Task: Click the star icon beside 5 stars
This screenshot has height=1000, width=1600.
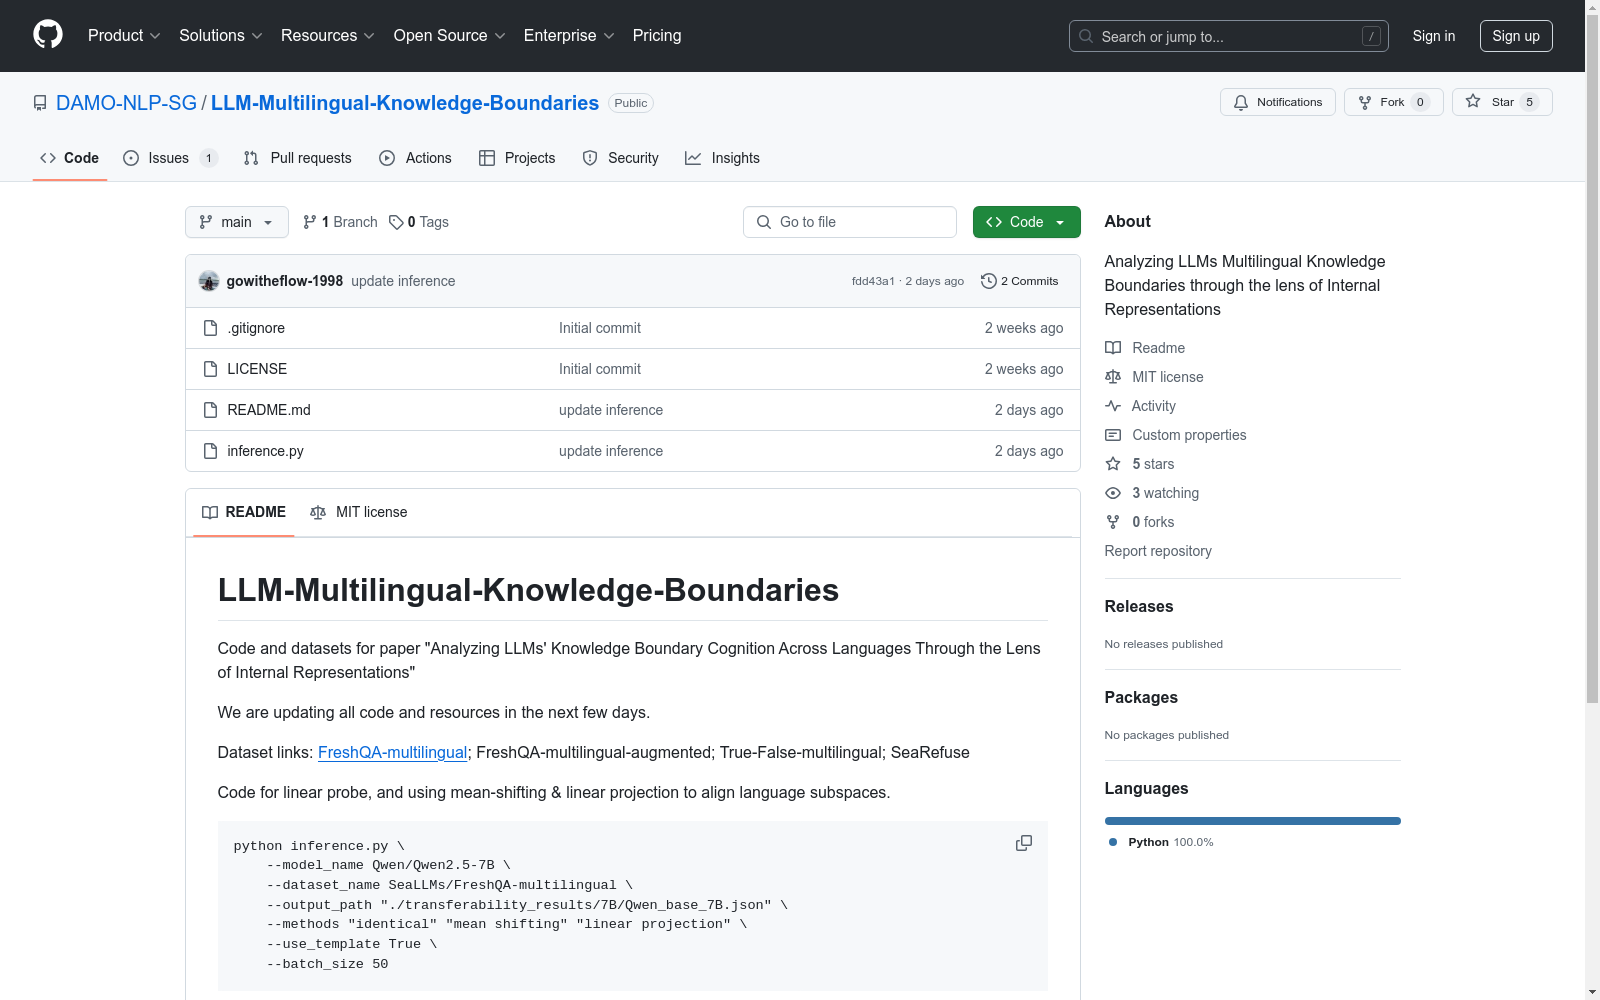Action: pyautogui.click(x=1113, y=464)
